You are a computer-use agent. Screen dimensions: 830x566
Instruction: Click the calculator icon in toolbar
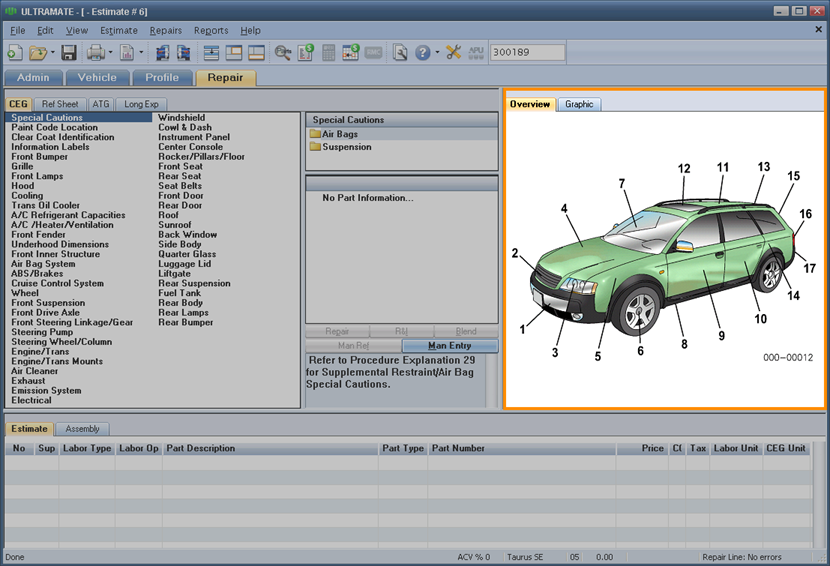pyautogui.click(x=329, y=52)
